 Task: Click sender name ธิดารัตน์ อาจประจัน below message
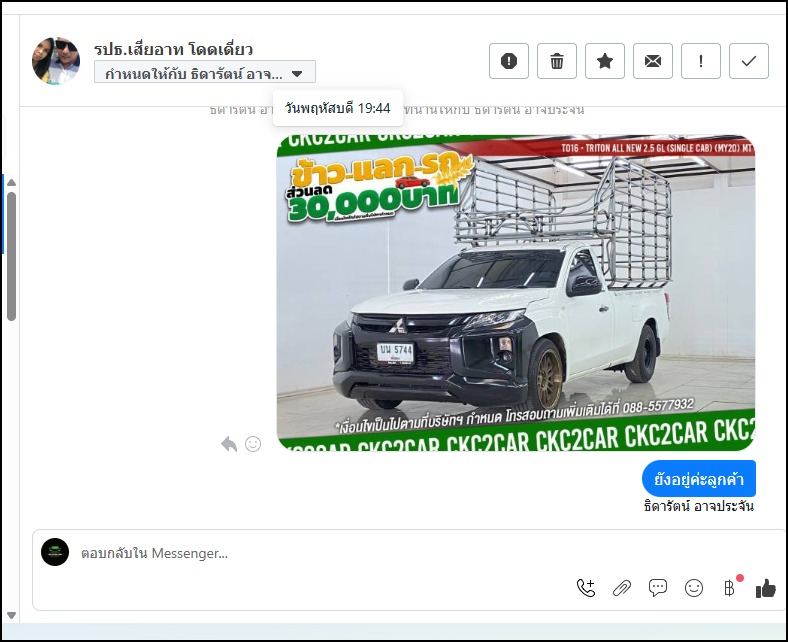pos(699,506)
